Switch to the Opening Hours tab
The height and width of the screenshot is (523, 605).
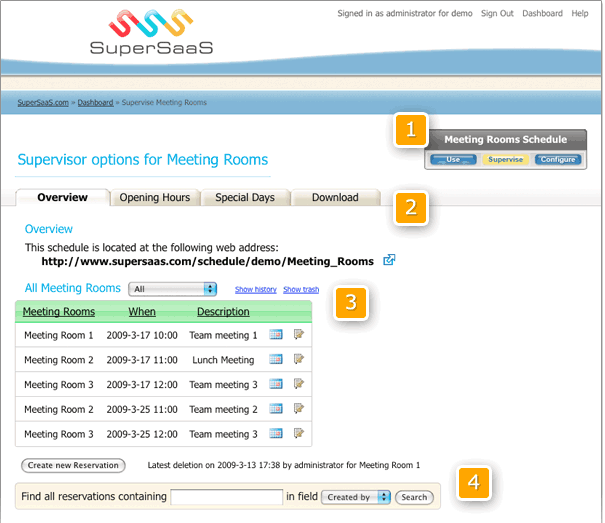(x=155, y=197)
